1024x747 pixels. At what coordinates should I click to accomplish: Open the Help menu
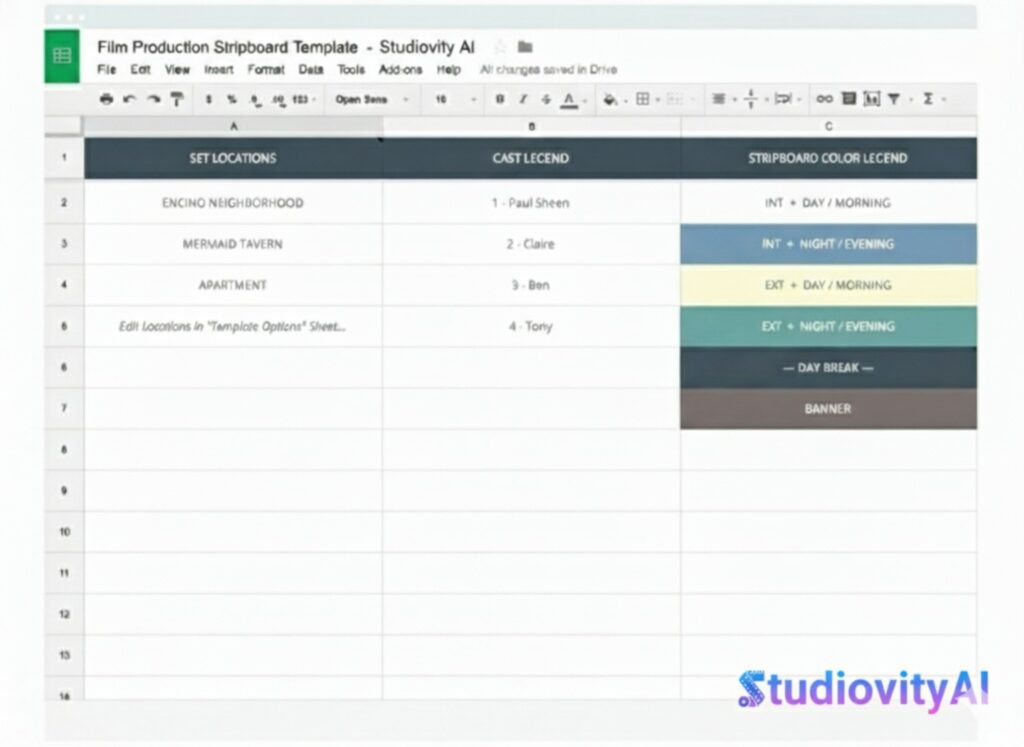(449, 69)
